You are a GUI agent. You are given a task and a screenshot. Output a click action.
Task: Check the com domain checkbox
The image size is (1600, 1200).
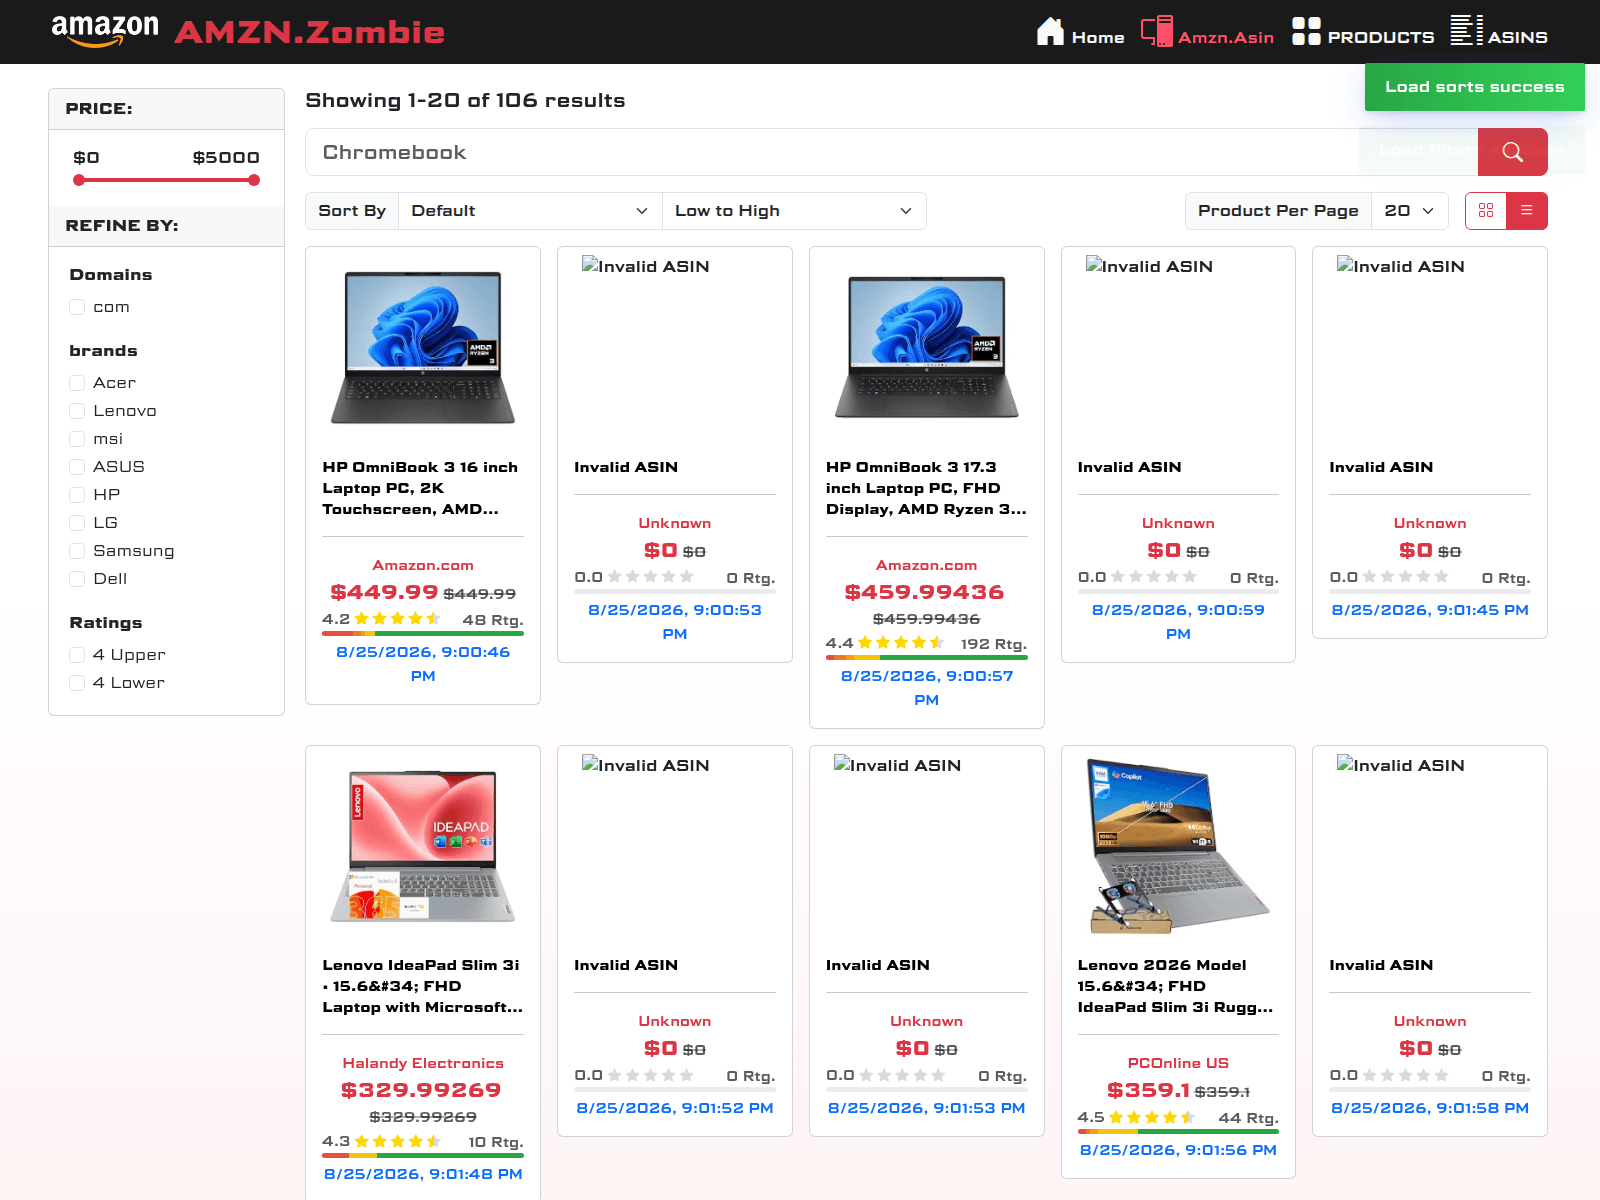tap(77, 307)
